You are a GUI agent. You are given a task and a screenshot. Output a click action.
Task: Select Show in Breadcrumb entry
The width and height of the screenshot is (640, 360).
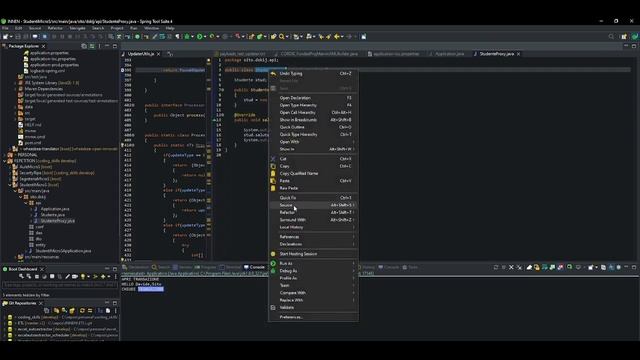pyautogui.click(x=313, y=120)
